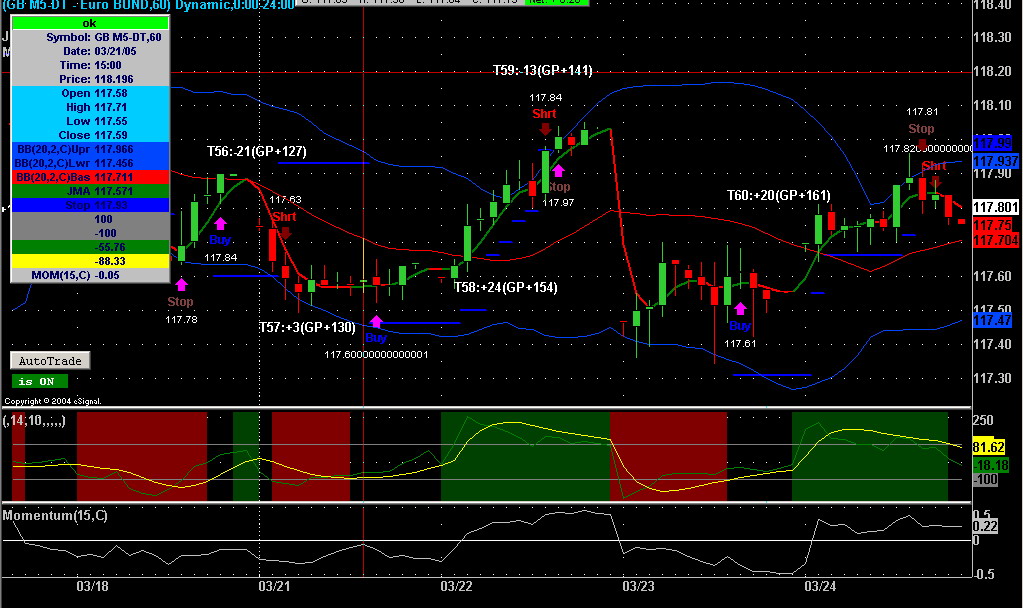1023x608 pixels.
Task: Click the white 117.801 current price tag
Action: pos(996,207)
